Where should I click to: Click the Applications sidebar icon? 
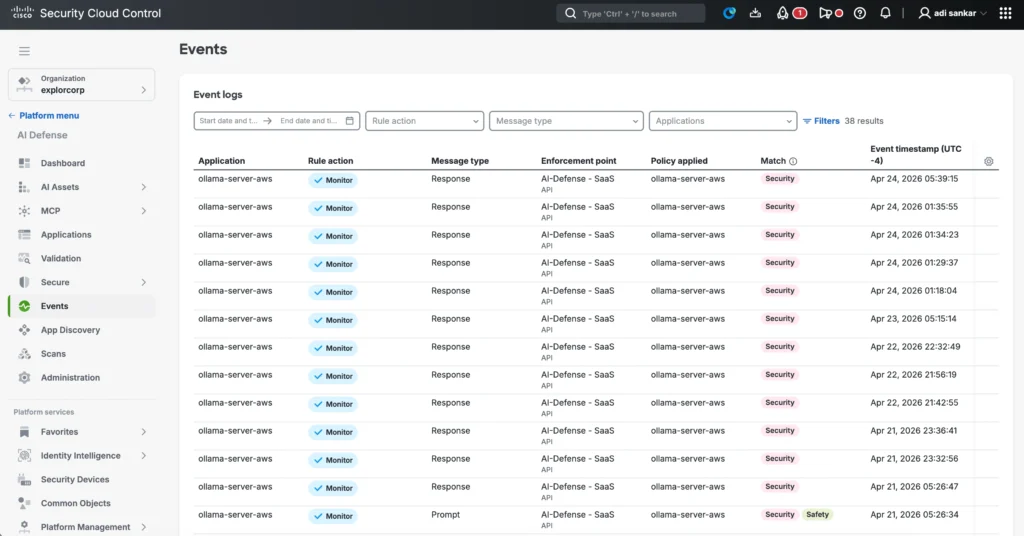point(24,234)
